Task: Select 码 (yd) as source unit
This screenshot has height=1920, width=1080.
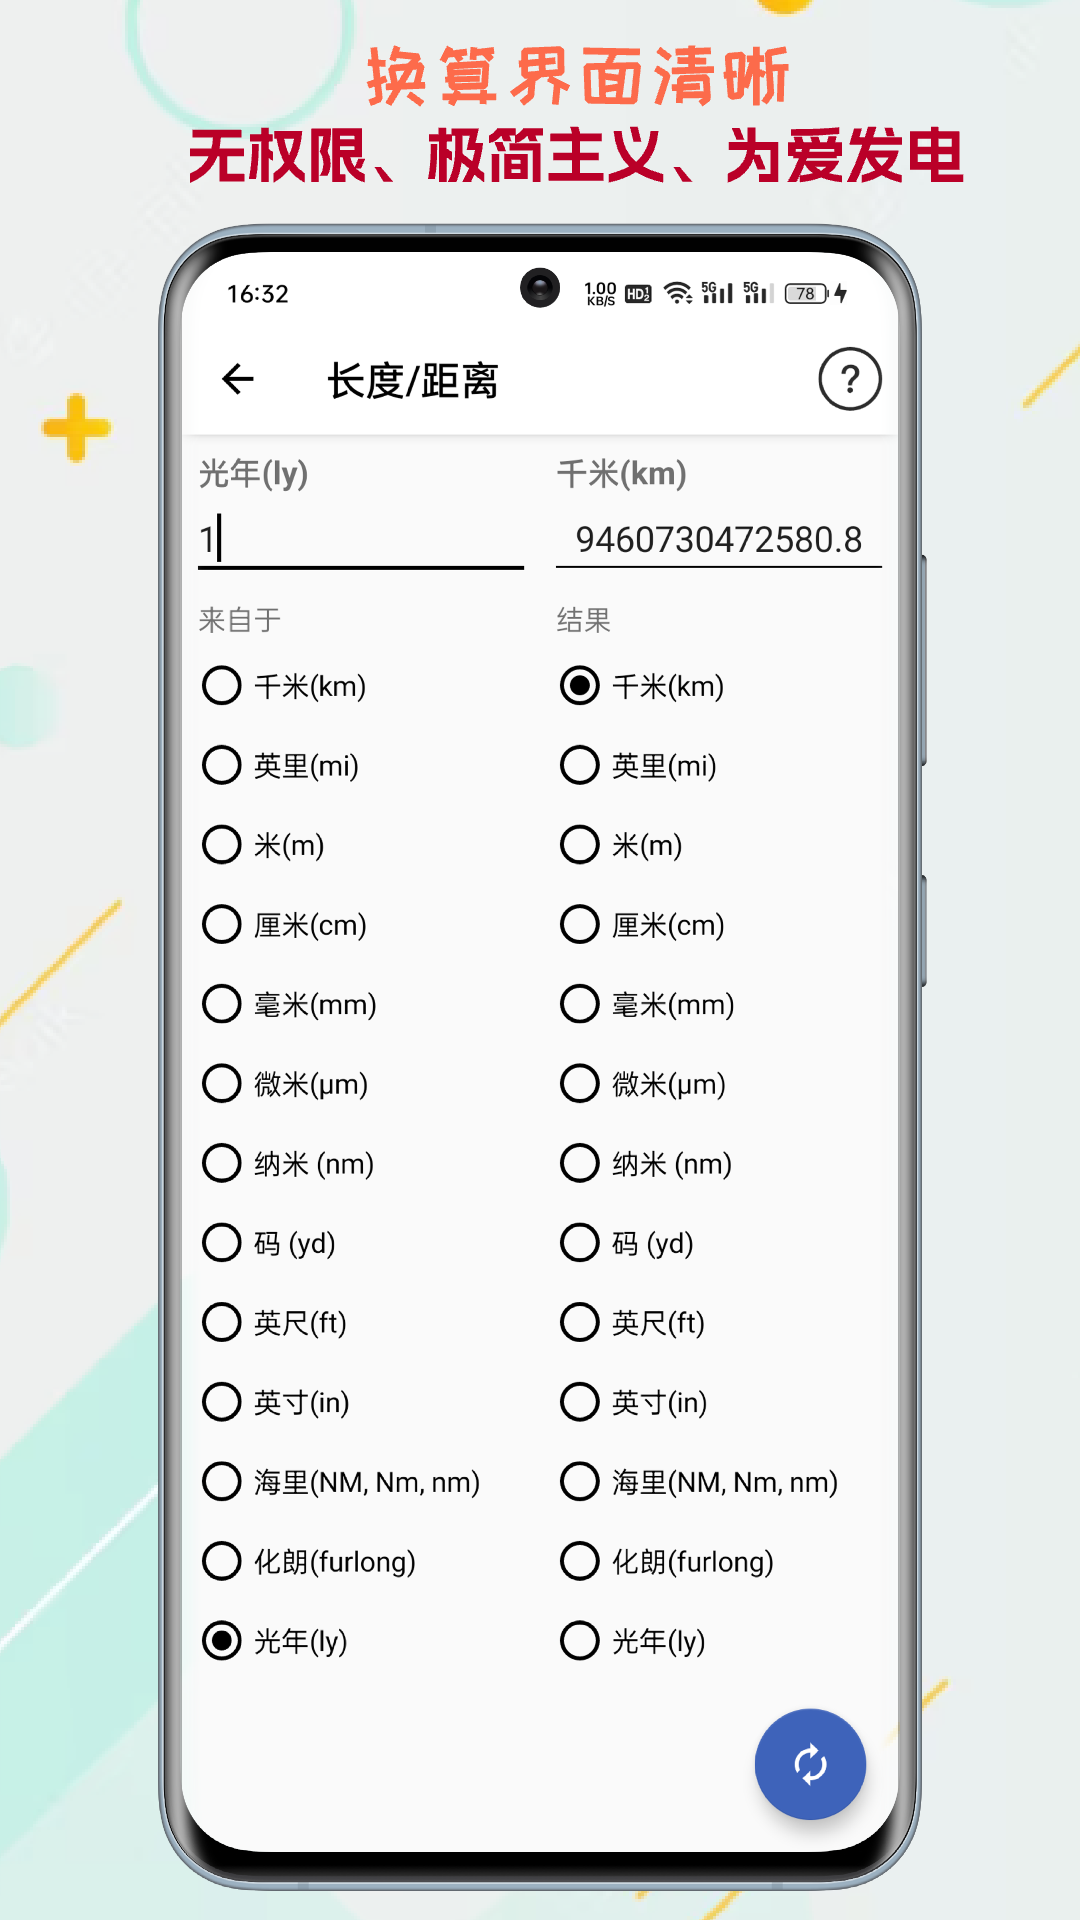Action: (x=222, y=1243)
